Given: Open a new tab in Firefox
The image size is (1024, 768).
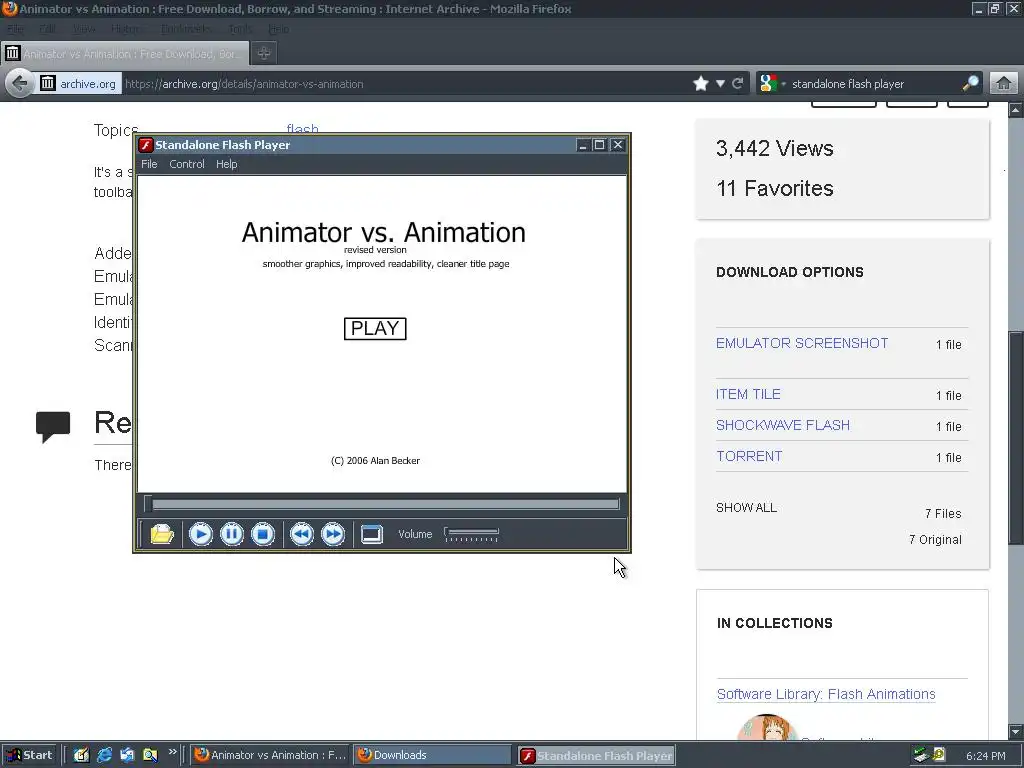Looking at the screenshot, I should 264,54.
